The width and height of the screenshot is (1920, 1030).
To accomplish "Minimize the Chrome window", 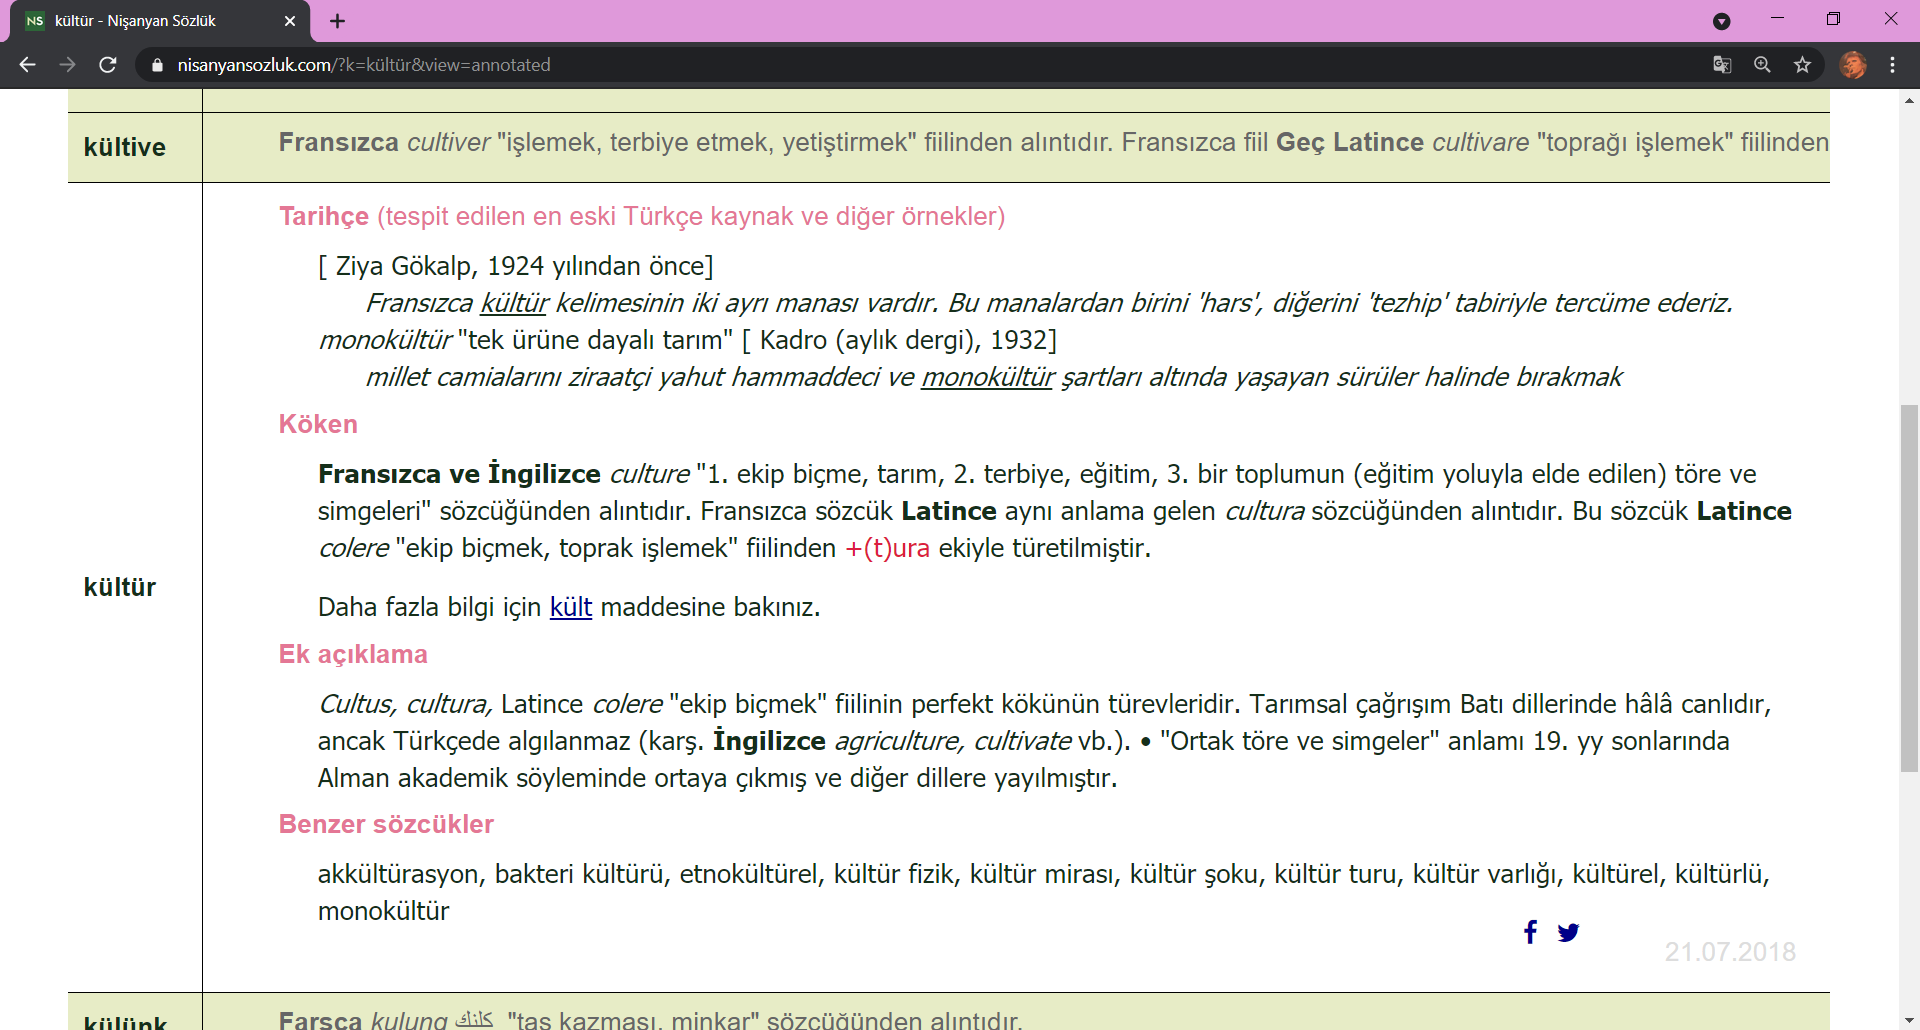I will [x=1777, y=19].
